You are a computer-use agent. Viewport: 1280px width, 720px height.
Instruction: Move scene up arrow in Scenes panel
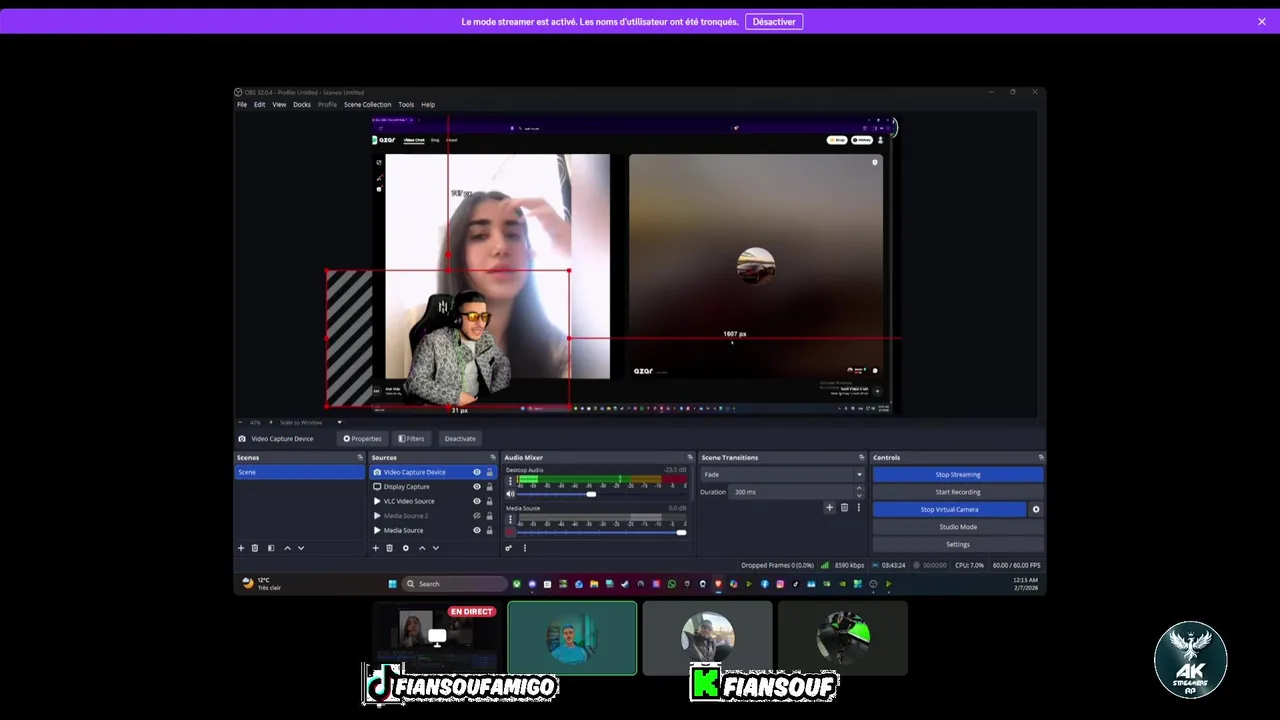tap(287, 548)
